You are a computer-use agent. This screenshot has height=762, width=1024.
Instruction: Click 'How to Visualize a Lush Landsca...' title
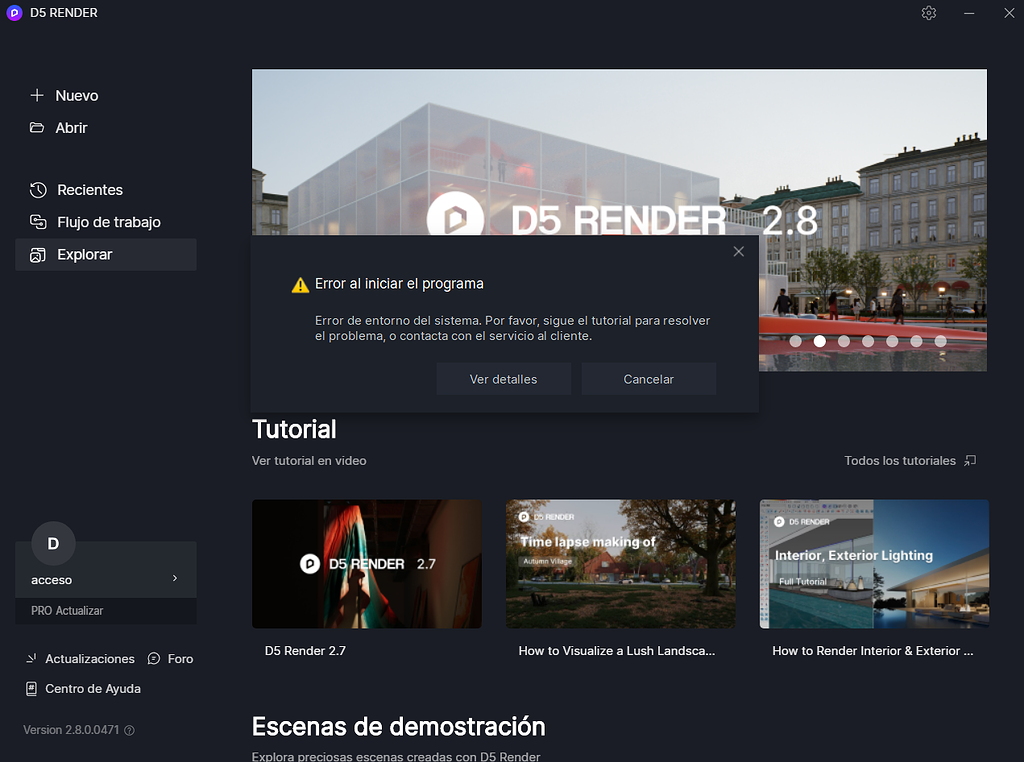tap(616, 651)
